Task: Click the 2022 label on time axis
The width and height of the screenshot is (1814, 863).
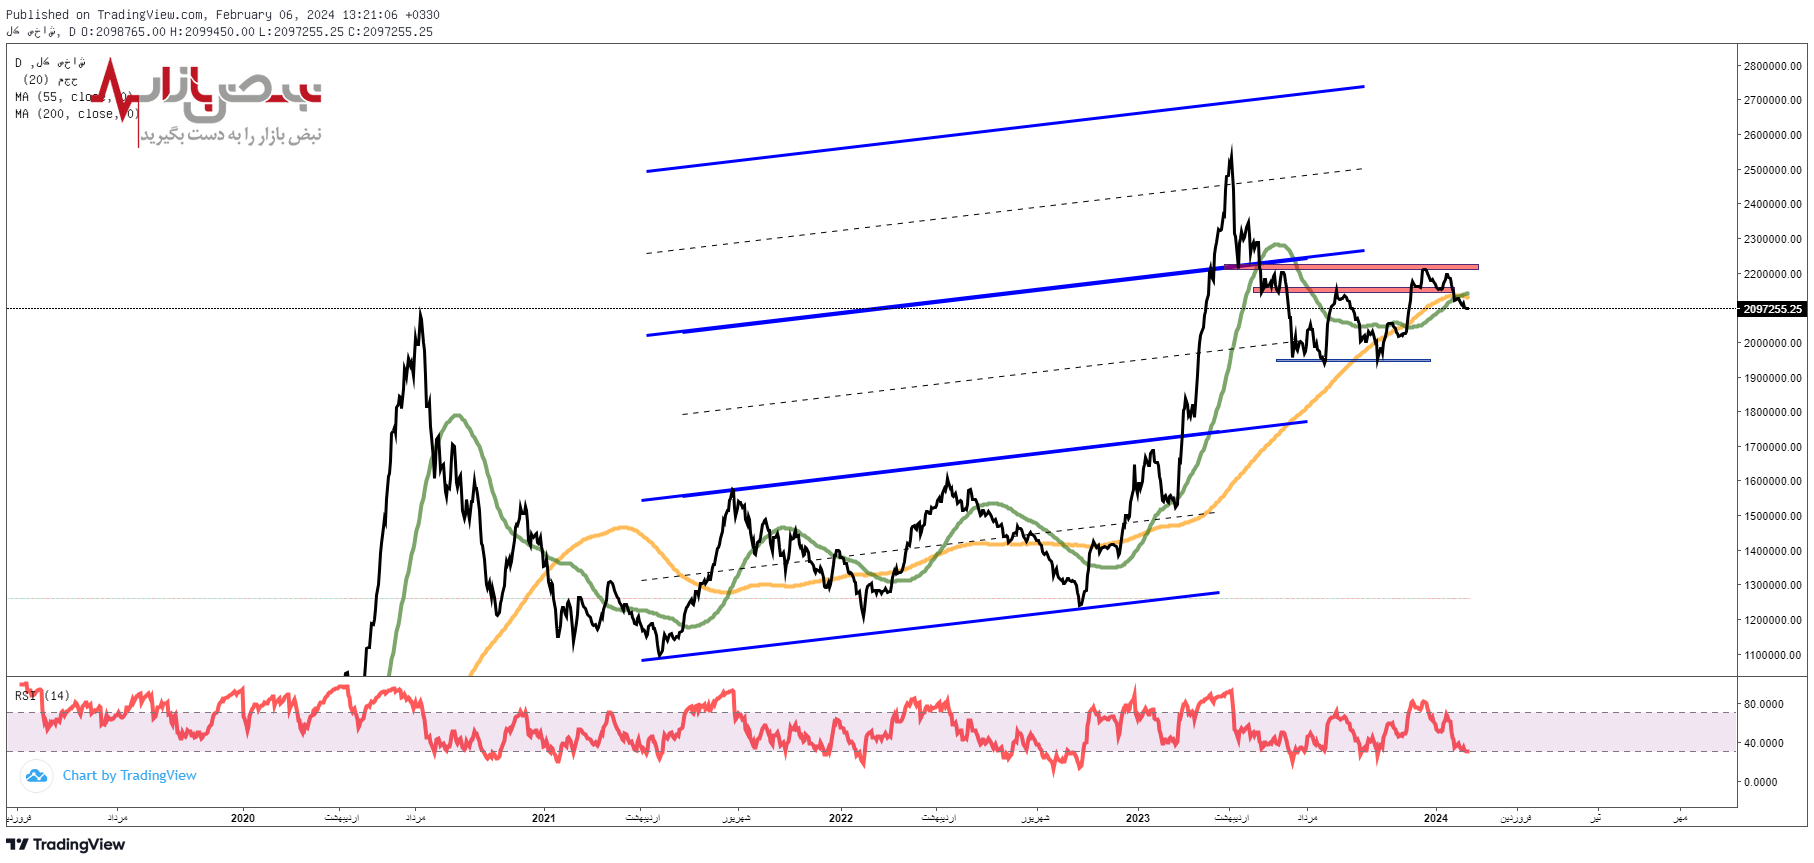Action: [x=841, y=818]
